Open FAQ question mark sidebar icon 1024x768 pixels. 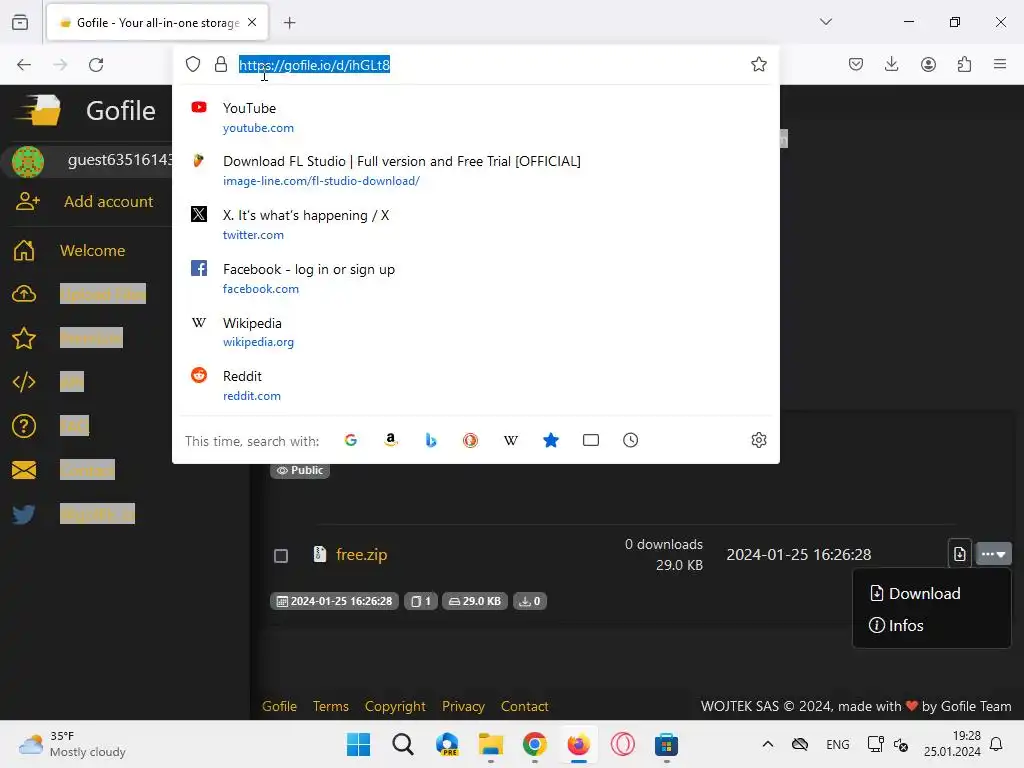pyautogui.click(x=24, y=426)
